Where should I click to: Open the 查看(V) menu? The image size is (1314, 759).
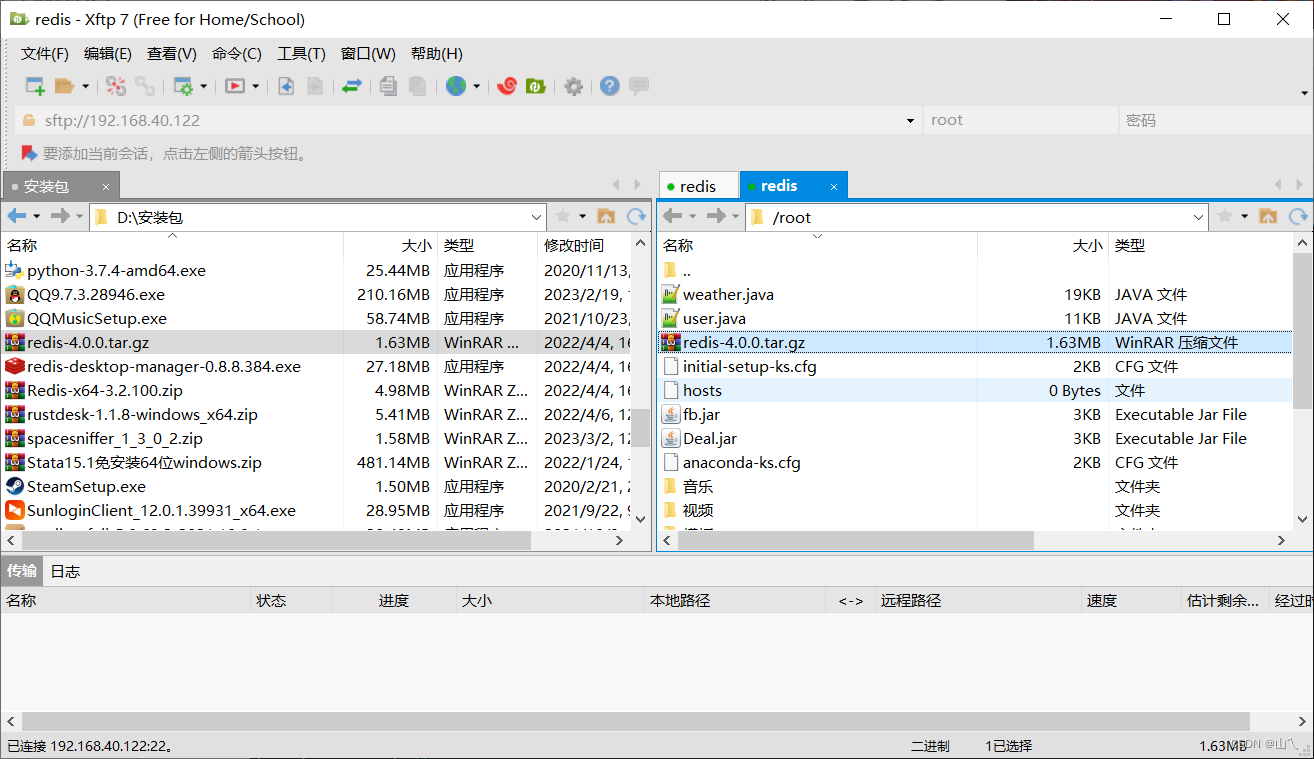[x=172, y=54]
